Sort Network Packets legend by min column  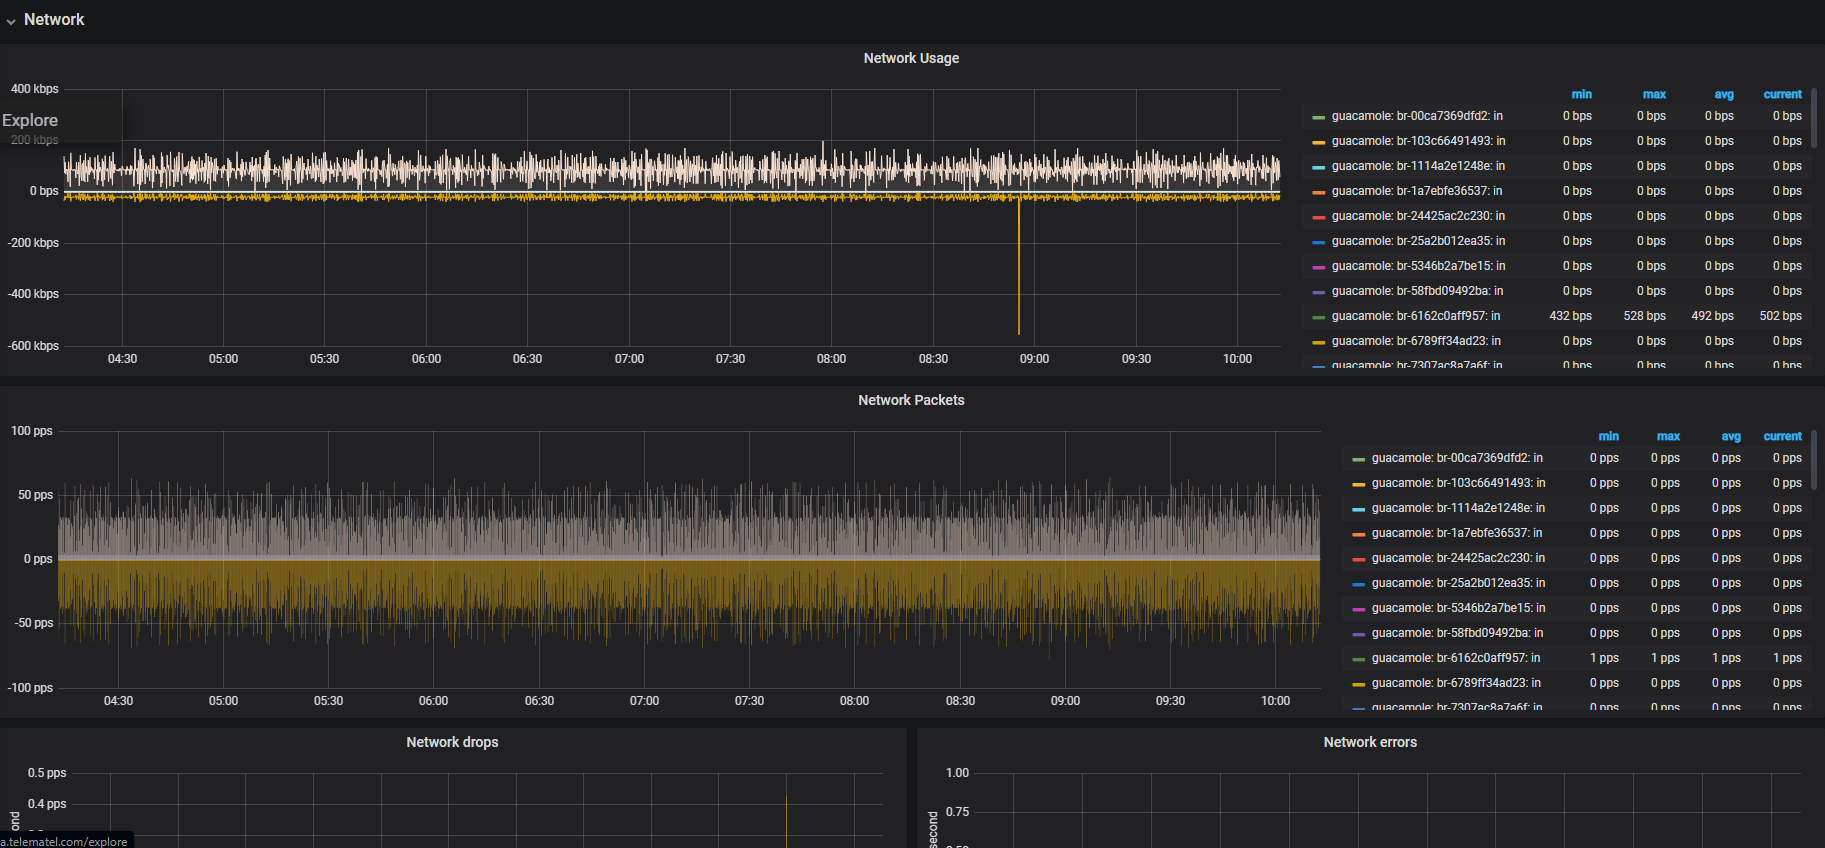(x=1608, y=436)
